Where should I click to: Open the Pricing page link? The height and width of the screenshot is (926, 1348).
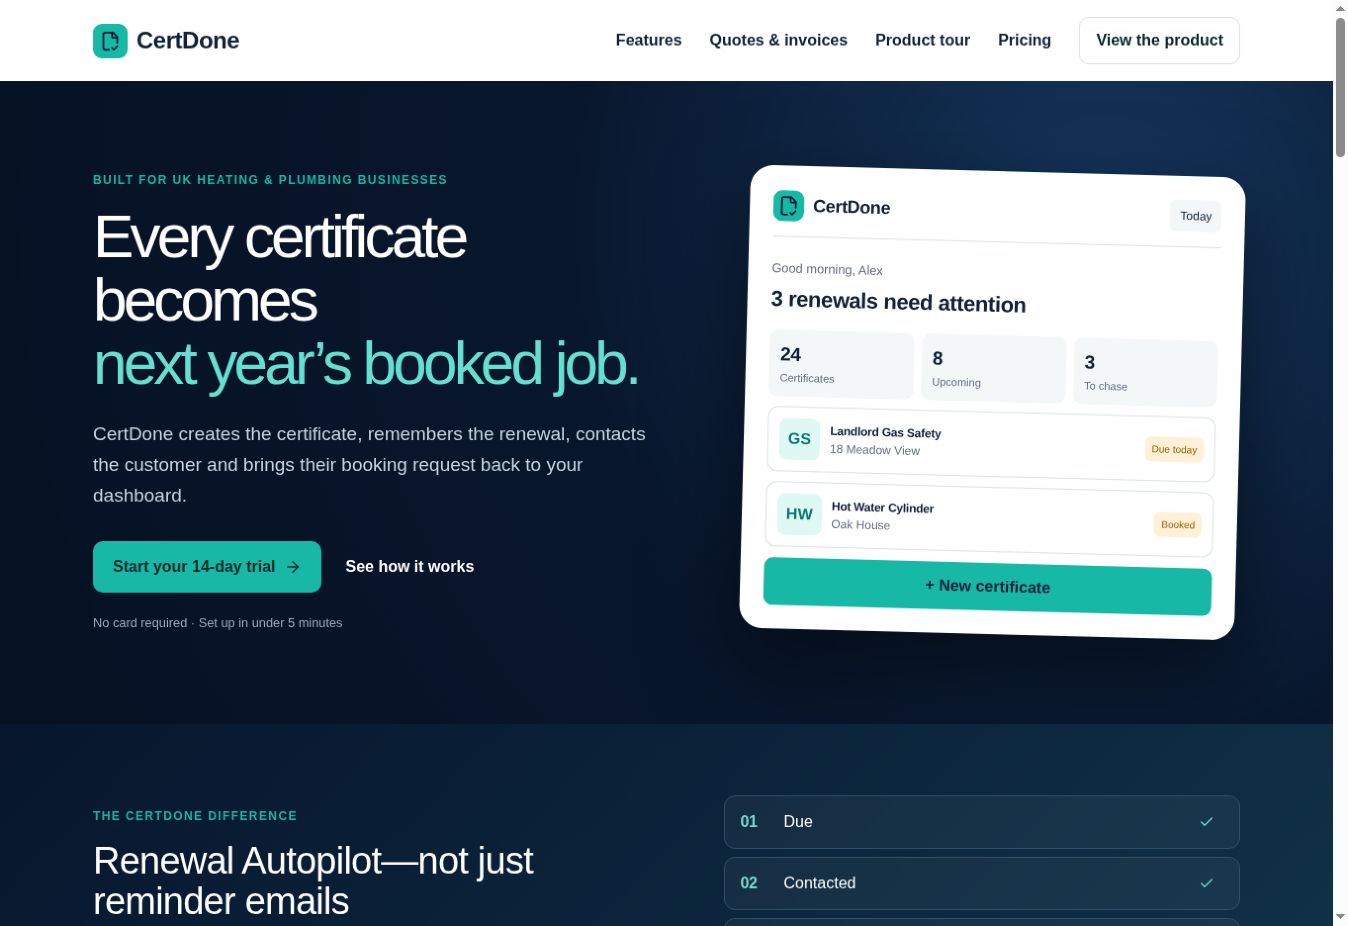click(x=1024, y=40)
